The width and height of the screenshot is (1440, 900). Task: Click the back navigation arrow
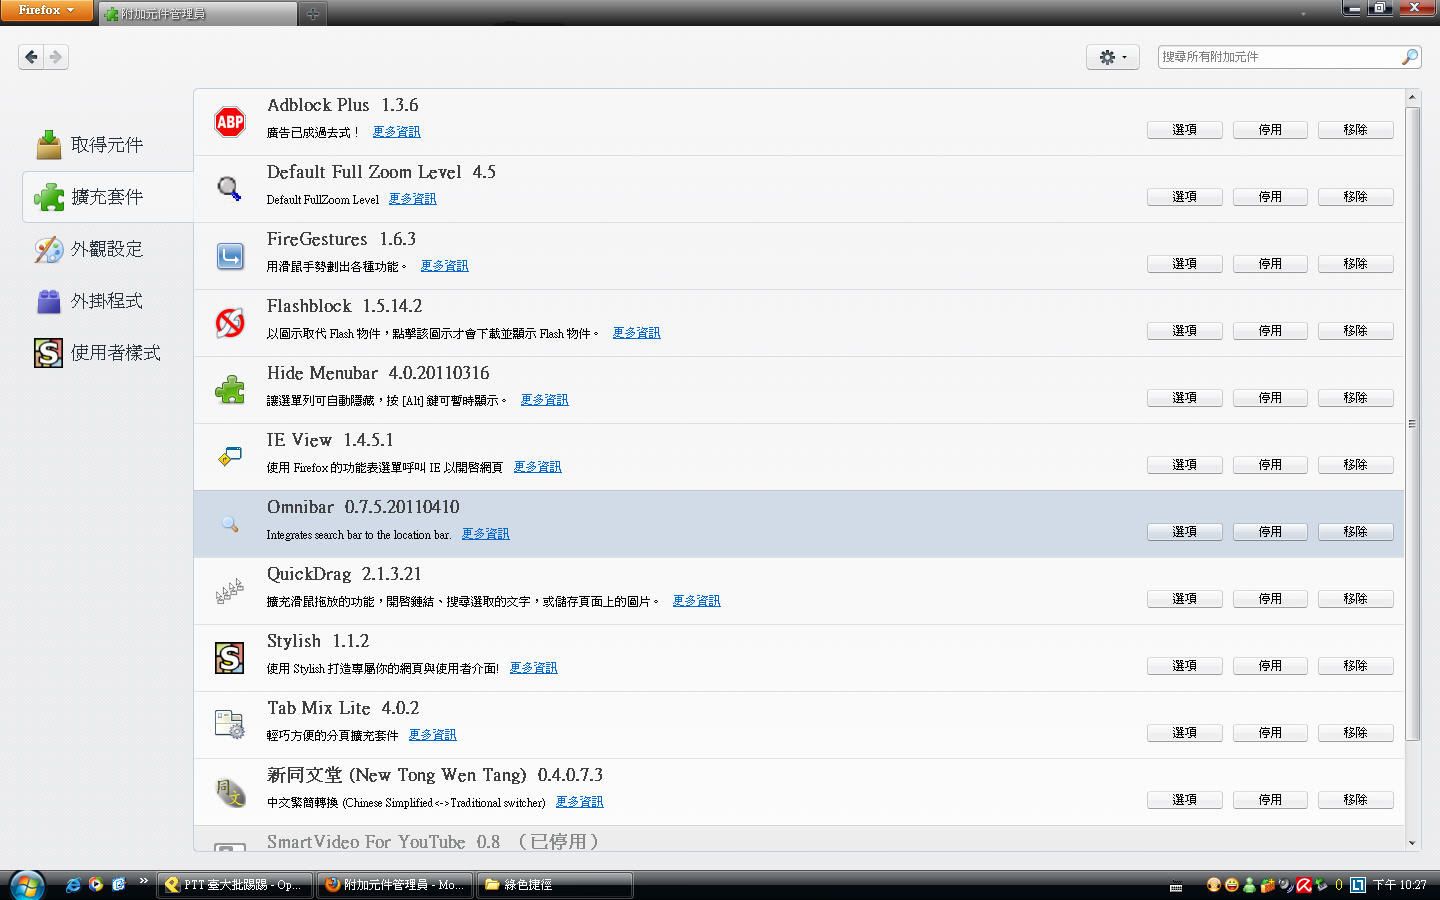[x=31, y=57]
